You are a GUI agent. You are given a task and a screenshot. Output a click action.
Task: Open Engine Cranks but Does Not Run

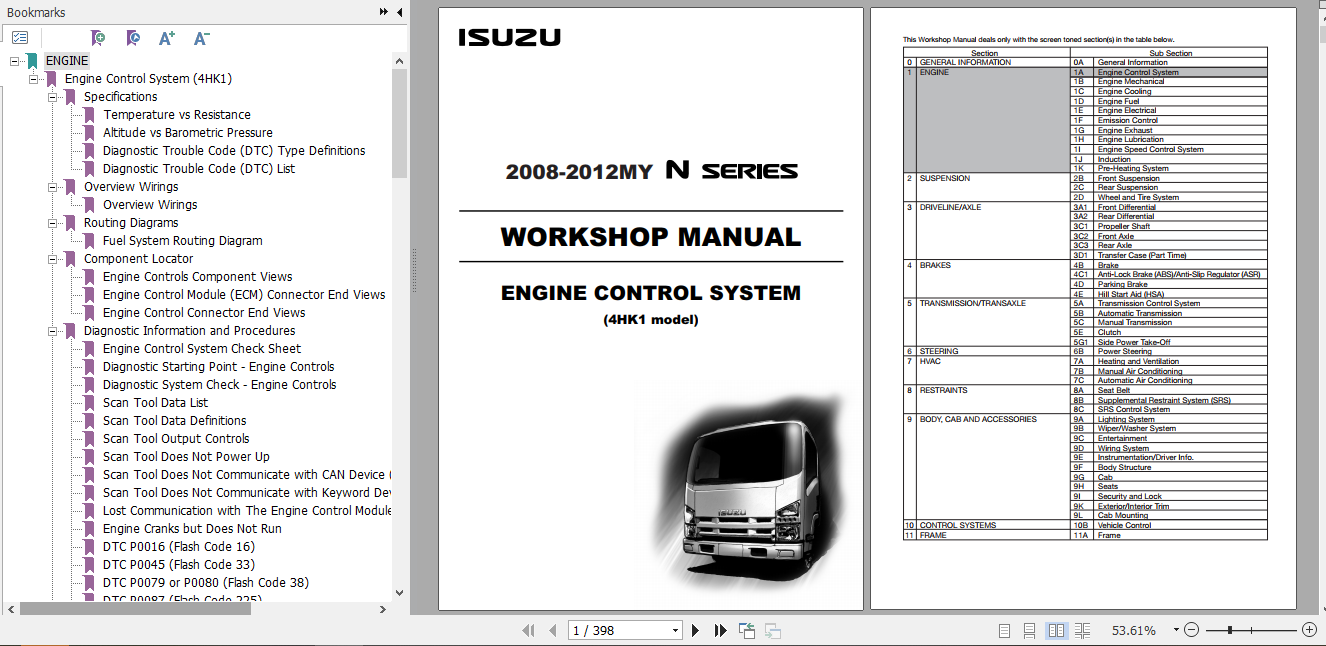(x=192, y=529)
